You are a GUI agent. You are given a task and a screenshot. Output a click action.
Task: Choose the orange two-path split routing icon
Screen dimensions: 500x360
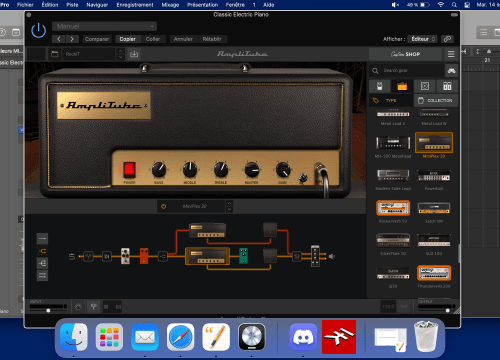point(42,251)
